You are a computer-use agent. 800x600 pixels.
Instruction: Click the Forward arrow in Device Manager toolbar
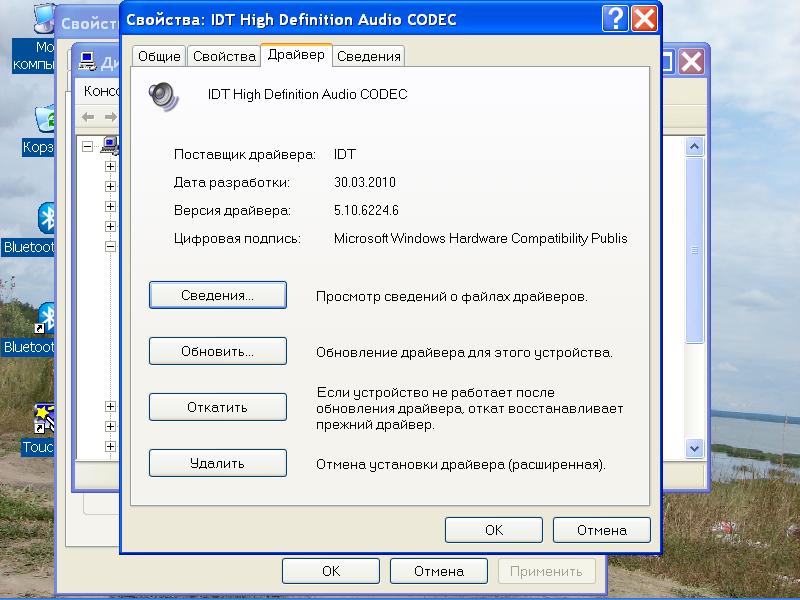[x=108, y=117]
